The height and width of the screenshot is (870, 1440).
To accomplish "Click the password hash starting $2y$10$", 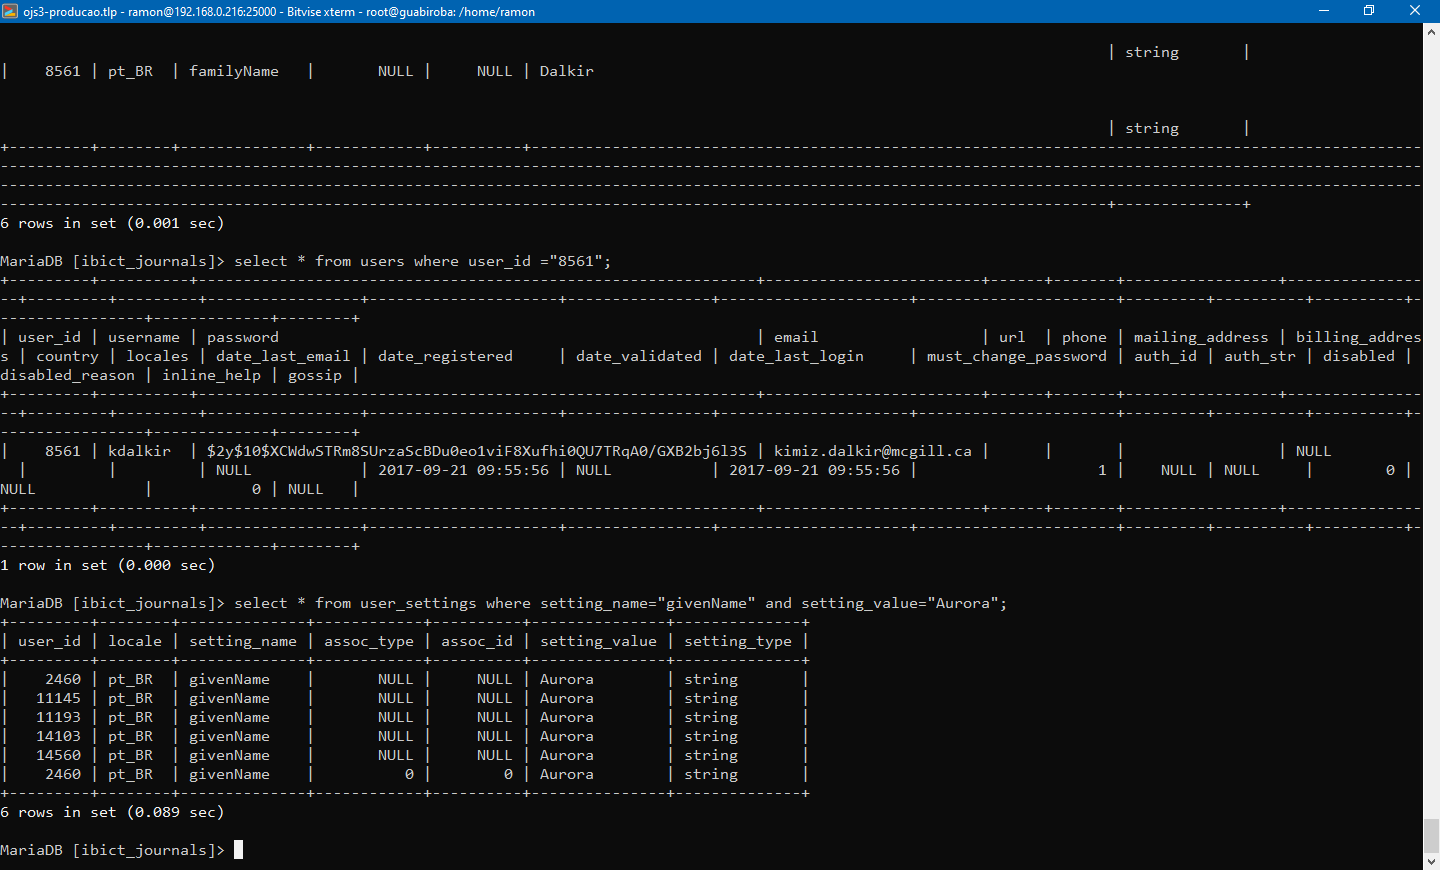I will (477, 451).
